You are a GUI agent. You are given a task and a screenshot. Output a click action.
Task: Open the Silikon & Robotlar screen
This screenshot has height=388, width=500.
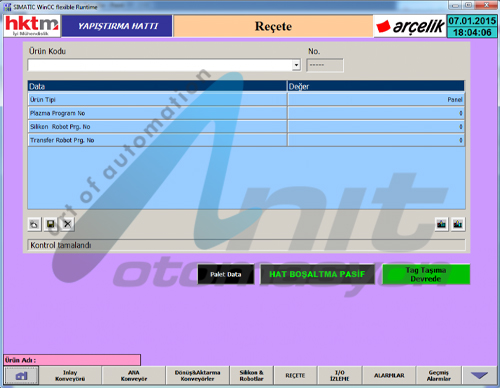click(x=251, y=376)
